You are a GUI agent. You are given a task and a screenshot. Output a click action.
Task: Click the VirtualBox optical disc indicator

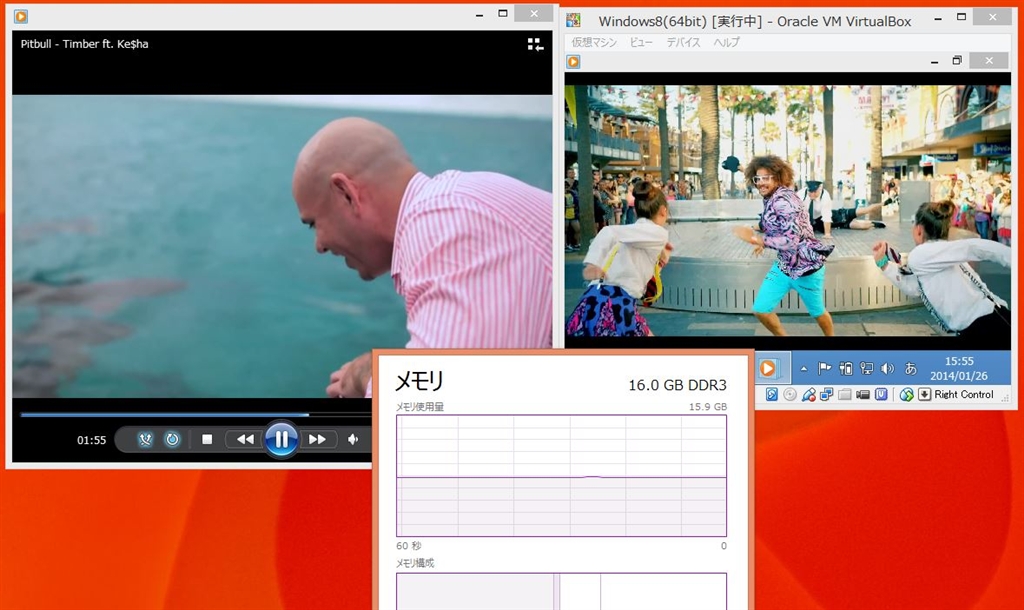790,394
